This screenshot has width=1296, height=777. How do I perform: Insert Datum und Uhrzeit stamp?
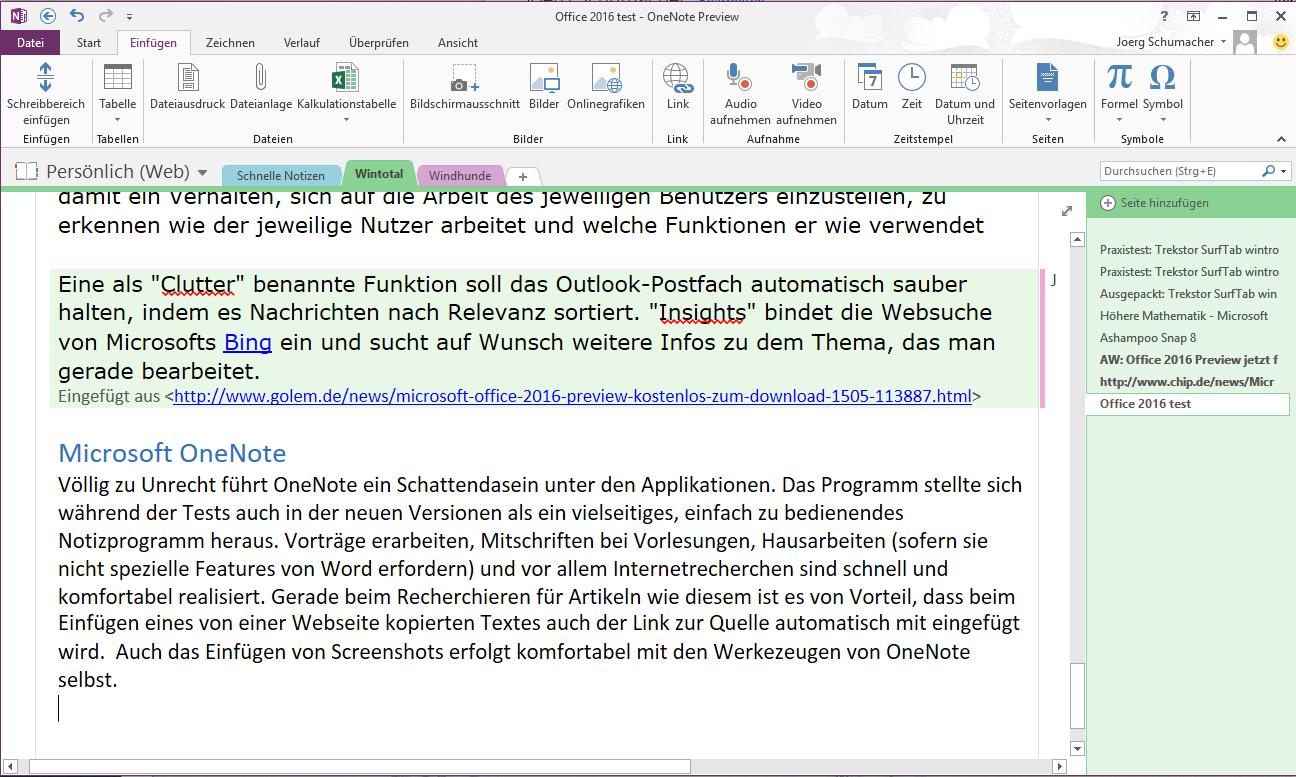[x=965, y=77]
